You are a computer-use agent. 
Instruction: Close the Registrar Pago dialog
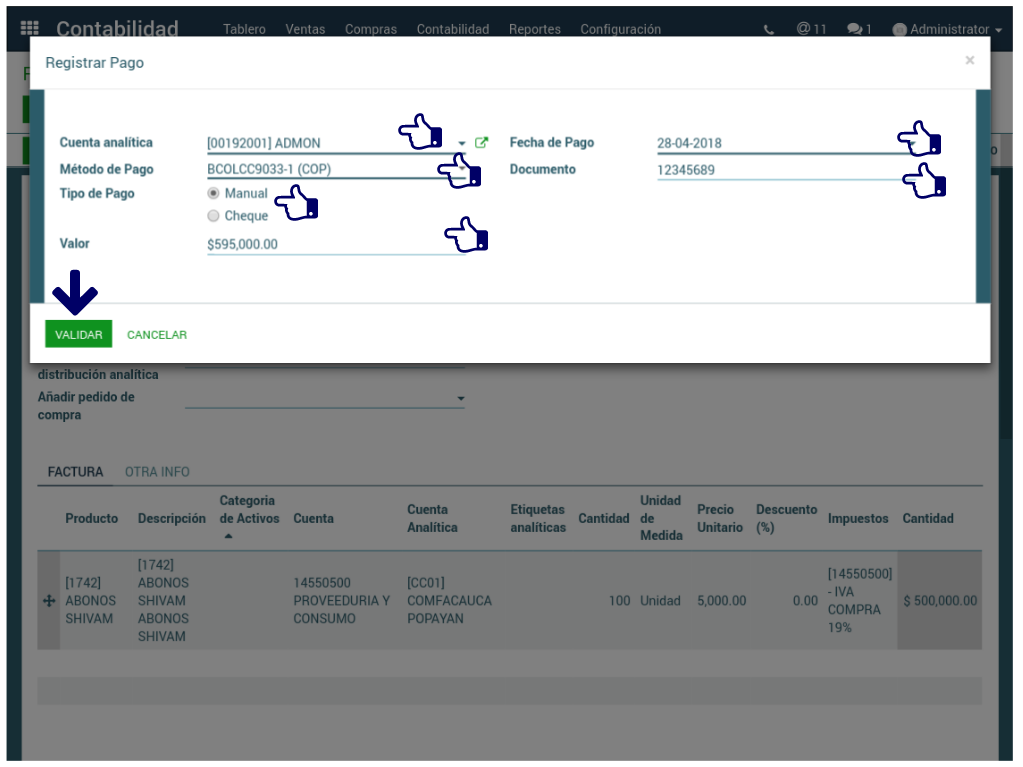point(969,61)
